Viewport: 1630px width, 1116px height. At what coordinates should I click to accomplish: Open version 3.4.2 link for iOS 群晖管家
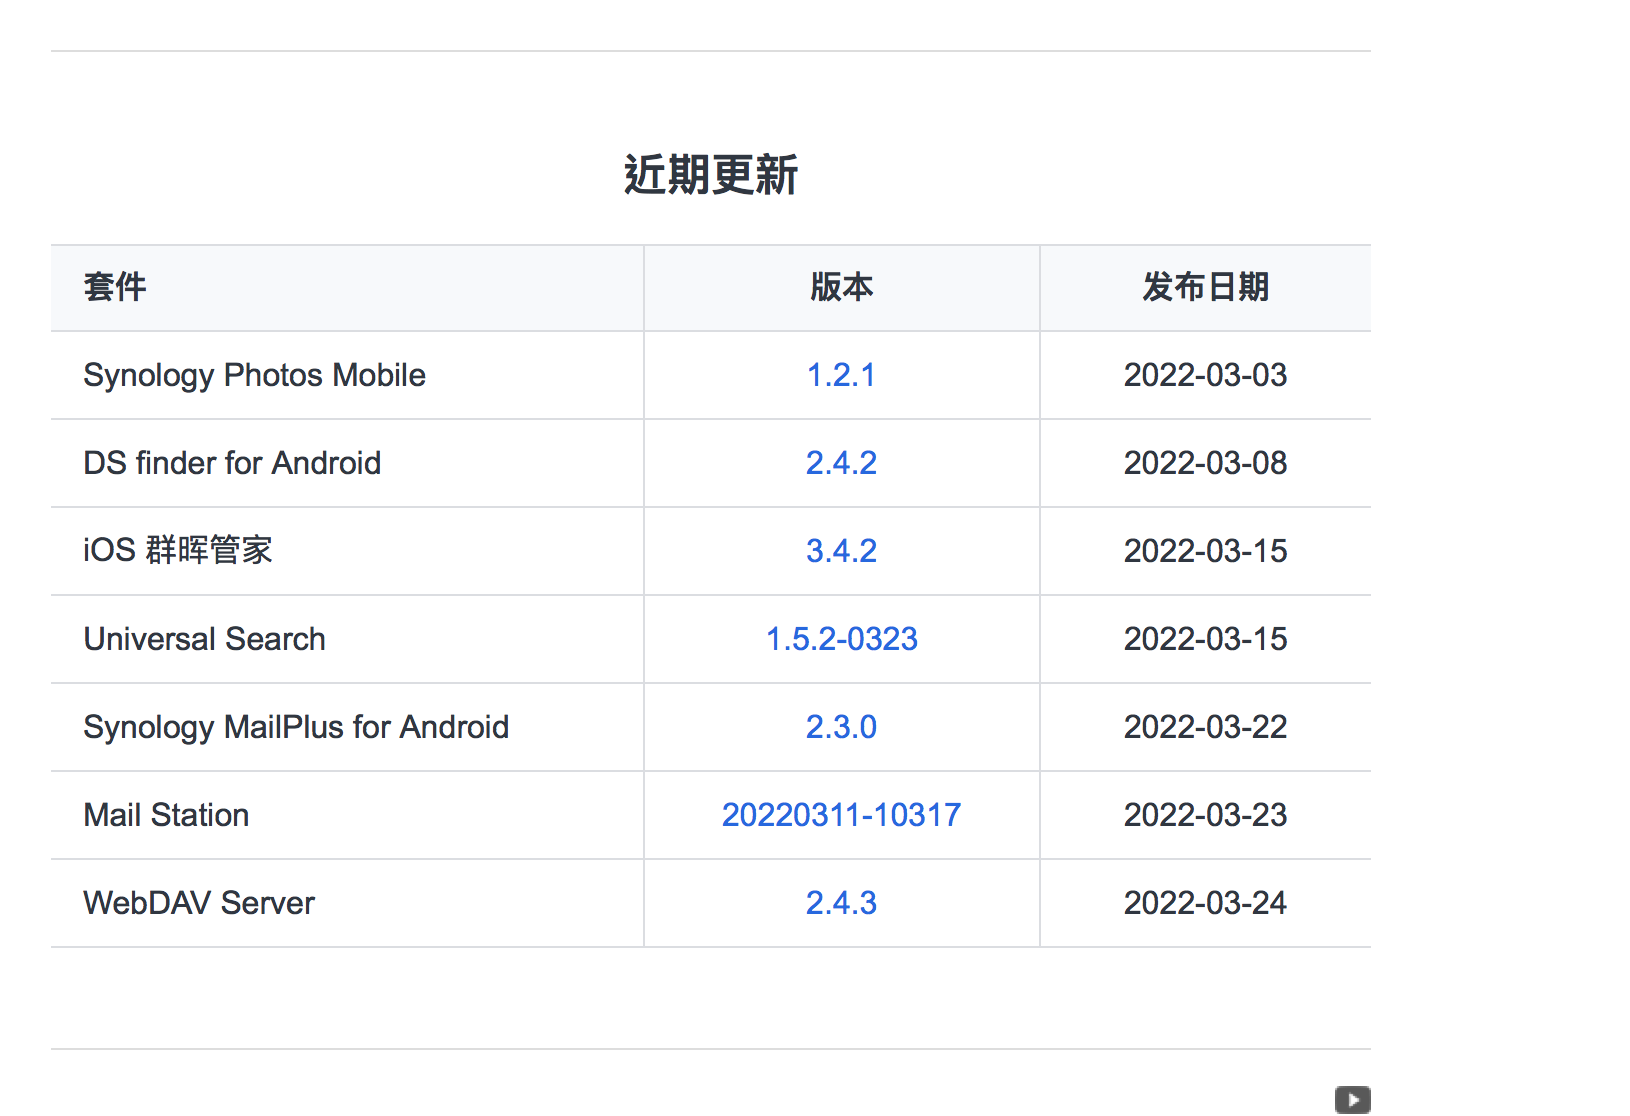click(x=841, y=551)
